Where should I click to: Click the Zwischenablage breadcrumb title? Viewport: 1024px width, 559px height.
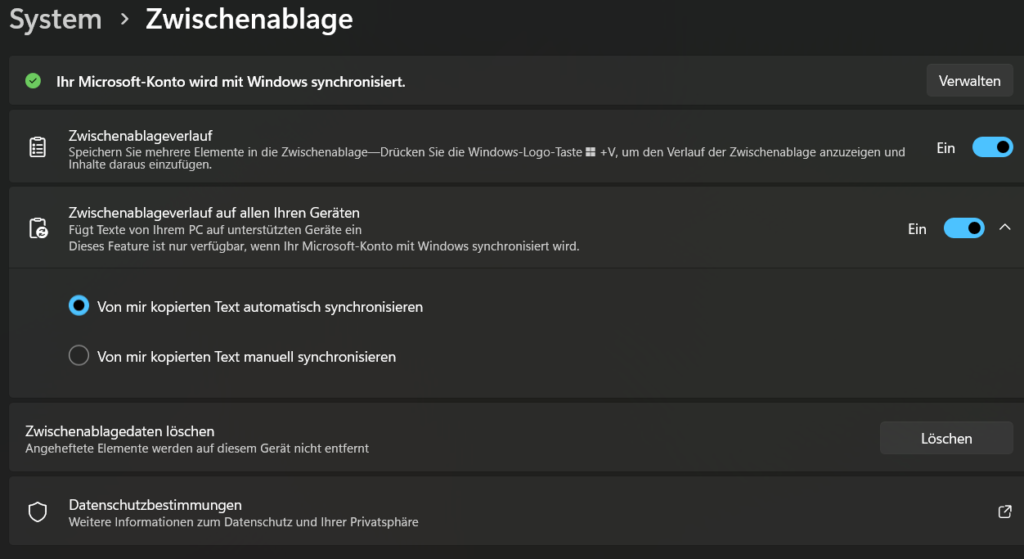249,20
